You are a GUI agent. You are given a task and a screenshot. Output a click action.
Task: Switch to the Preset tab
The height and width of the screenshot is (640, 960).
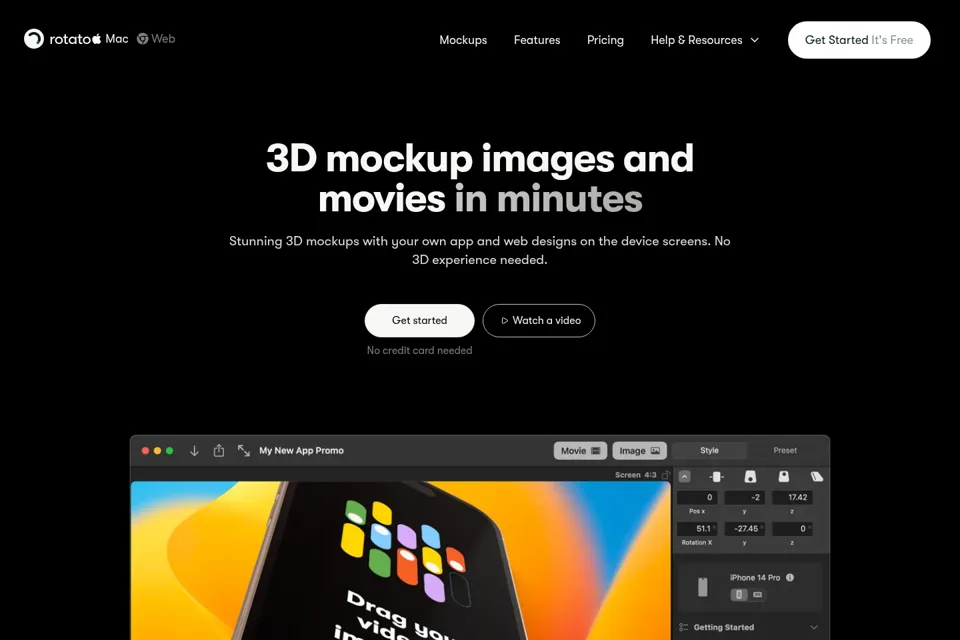coord(785,450)
